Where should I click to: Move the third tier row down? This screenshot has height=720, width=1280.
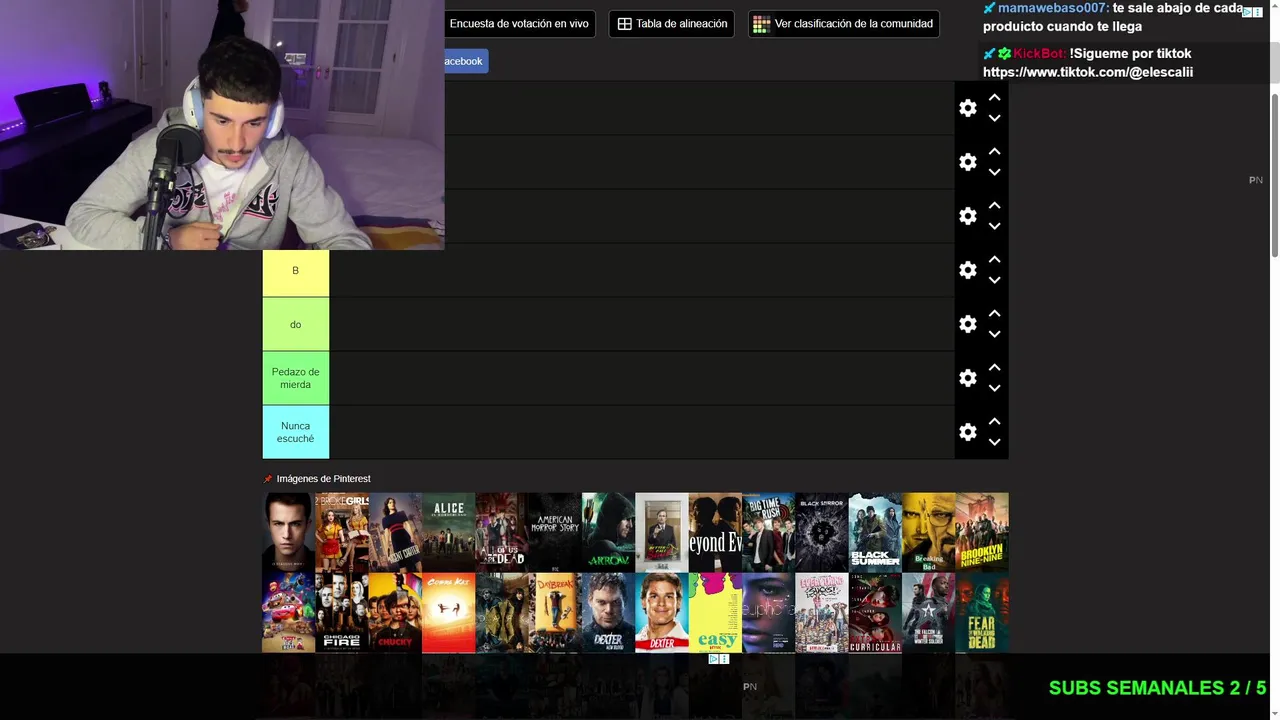point(994,226)
